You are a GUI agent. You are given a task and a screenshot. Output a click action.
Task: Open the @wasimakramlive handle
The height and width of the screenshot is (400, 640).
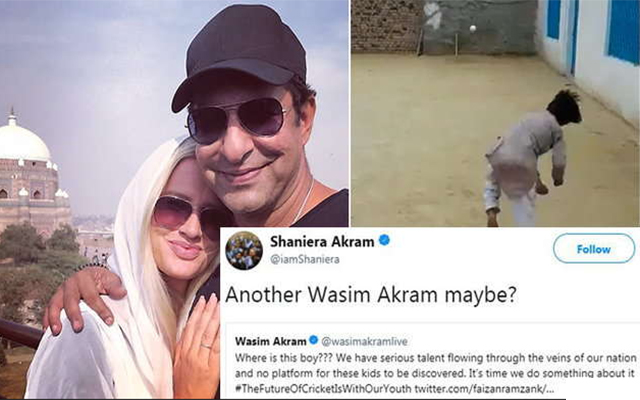(364, 341)
